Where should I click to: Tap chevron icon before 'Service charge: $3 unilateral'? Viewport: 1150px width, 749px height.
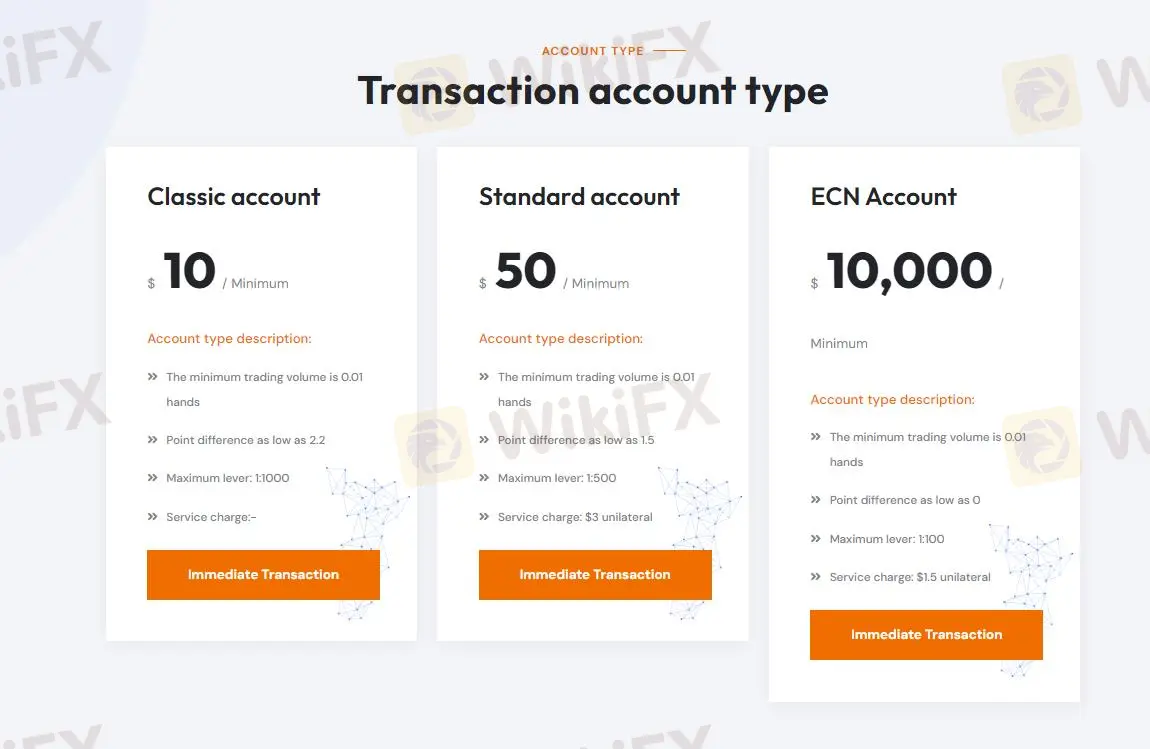point(485,517)
